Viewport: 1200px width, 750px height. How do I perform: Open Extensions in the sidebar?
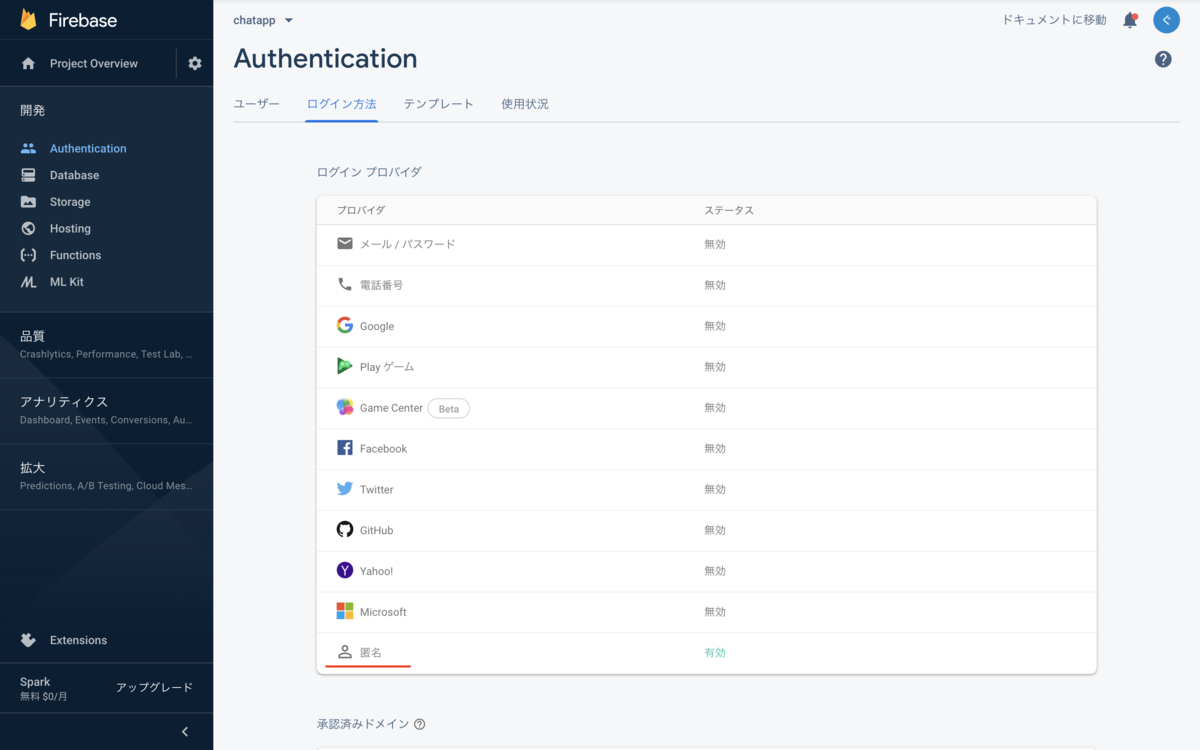click(78, 640)
